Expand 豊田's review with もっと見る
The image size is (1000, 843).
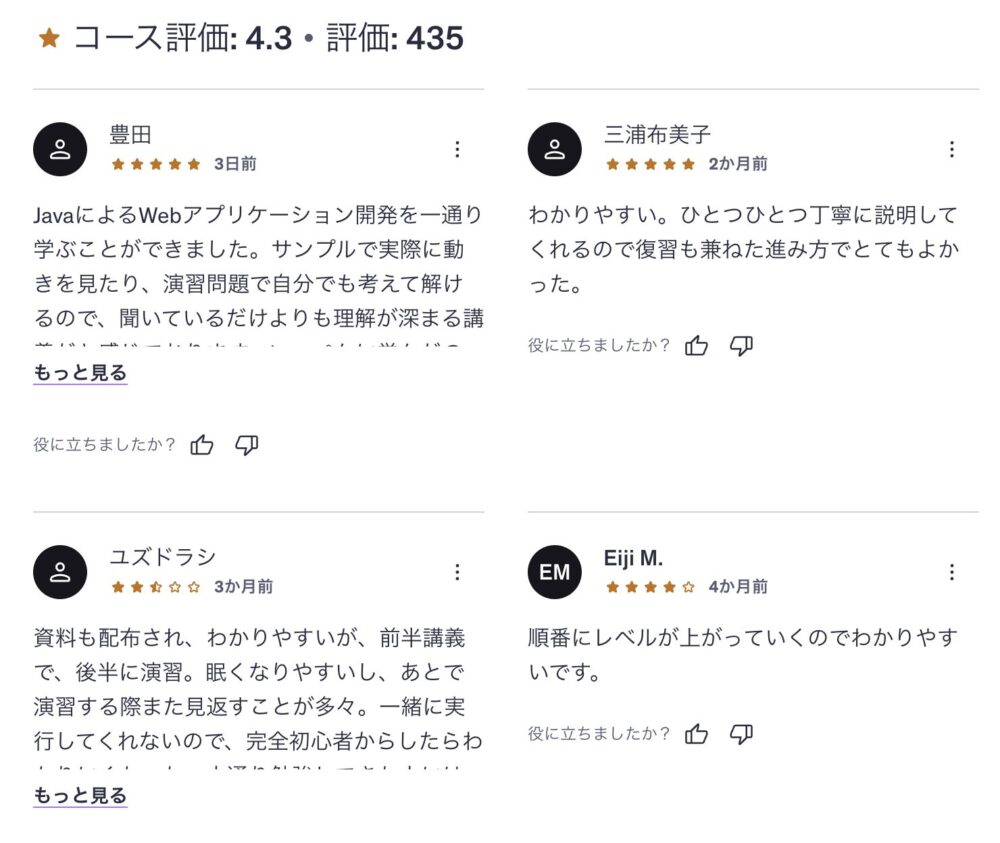[80, 373]
